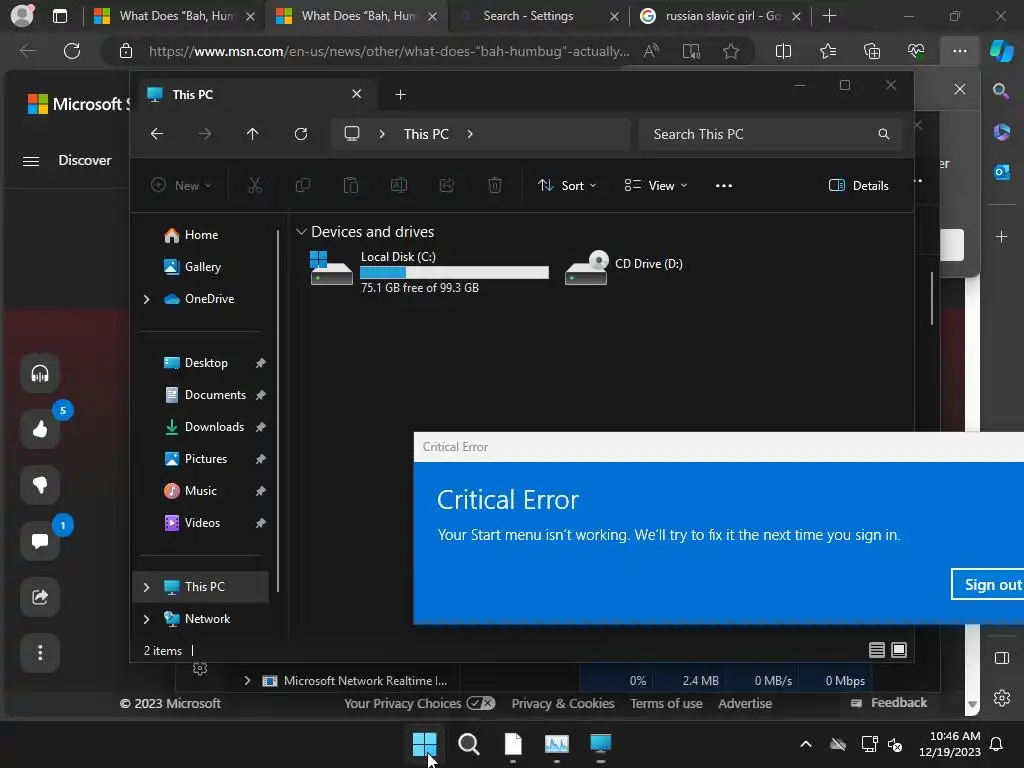Open a new Edge tab with plus button
This screenshot has width=1024, height=768.
(829, 16)
